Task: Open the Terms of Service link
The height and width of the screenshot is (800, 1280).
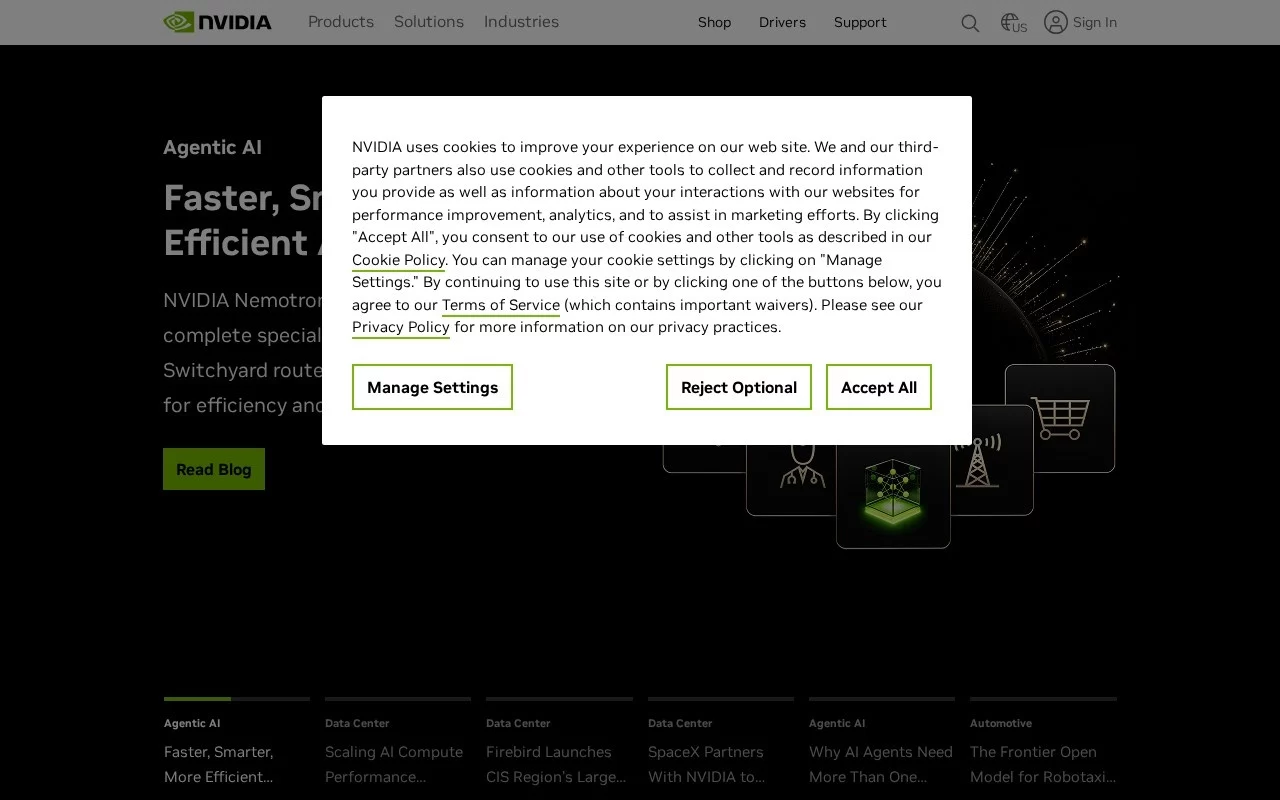Action: 501,305
